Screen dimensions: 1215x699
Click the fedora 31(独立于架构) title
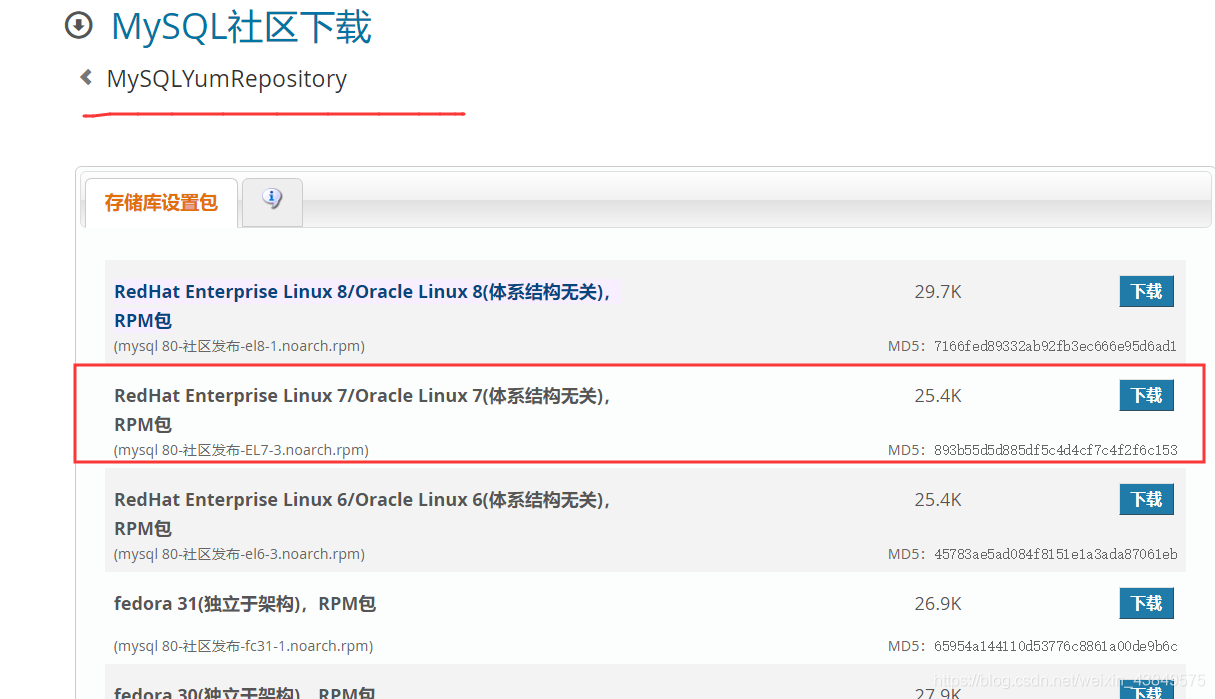(245, 604)
